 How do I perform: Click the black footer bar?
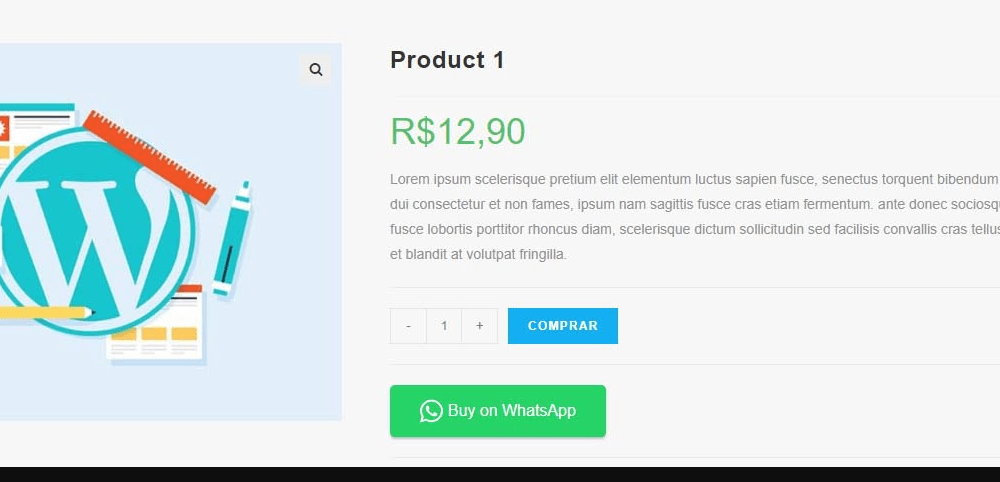(500, 474)
